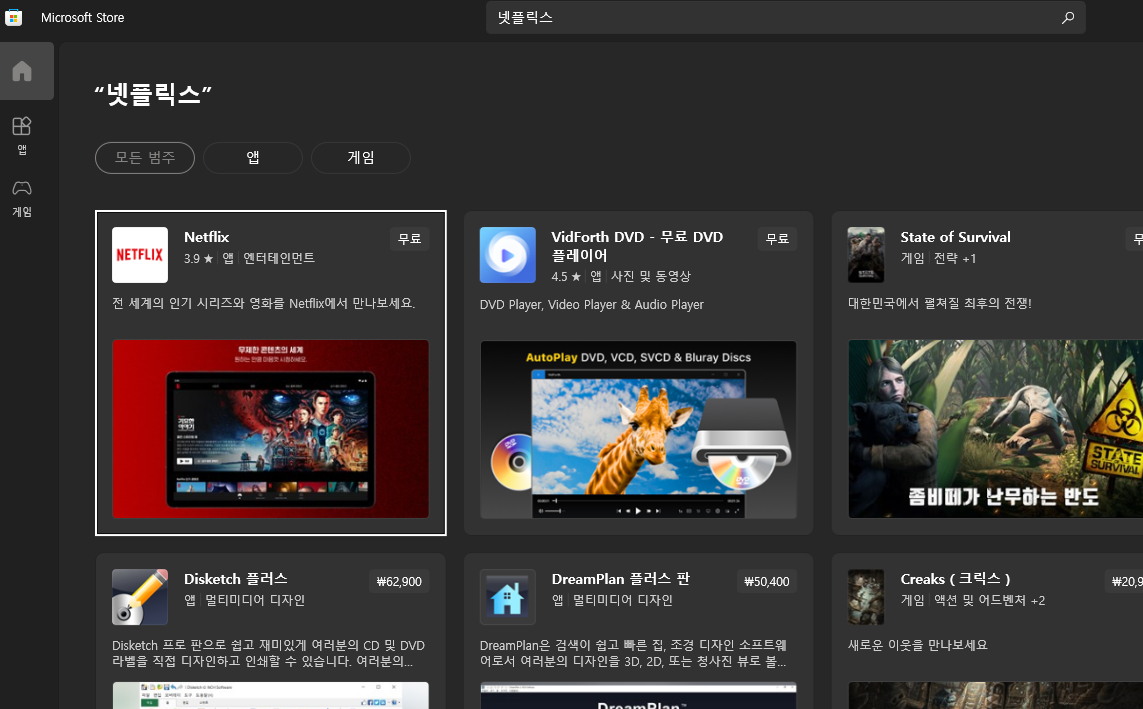Viewport: 1143px width, 709px height.
Task: Click the 전략 +1 genre on State of Survival
Action: [x=955, y=258]
